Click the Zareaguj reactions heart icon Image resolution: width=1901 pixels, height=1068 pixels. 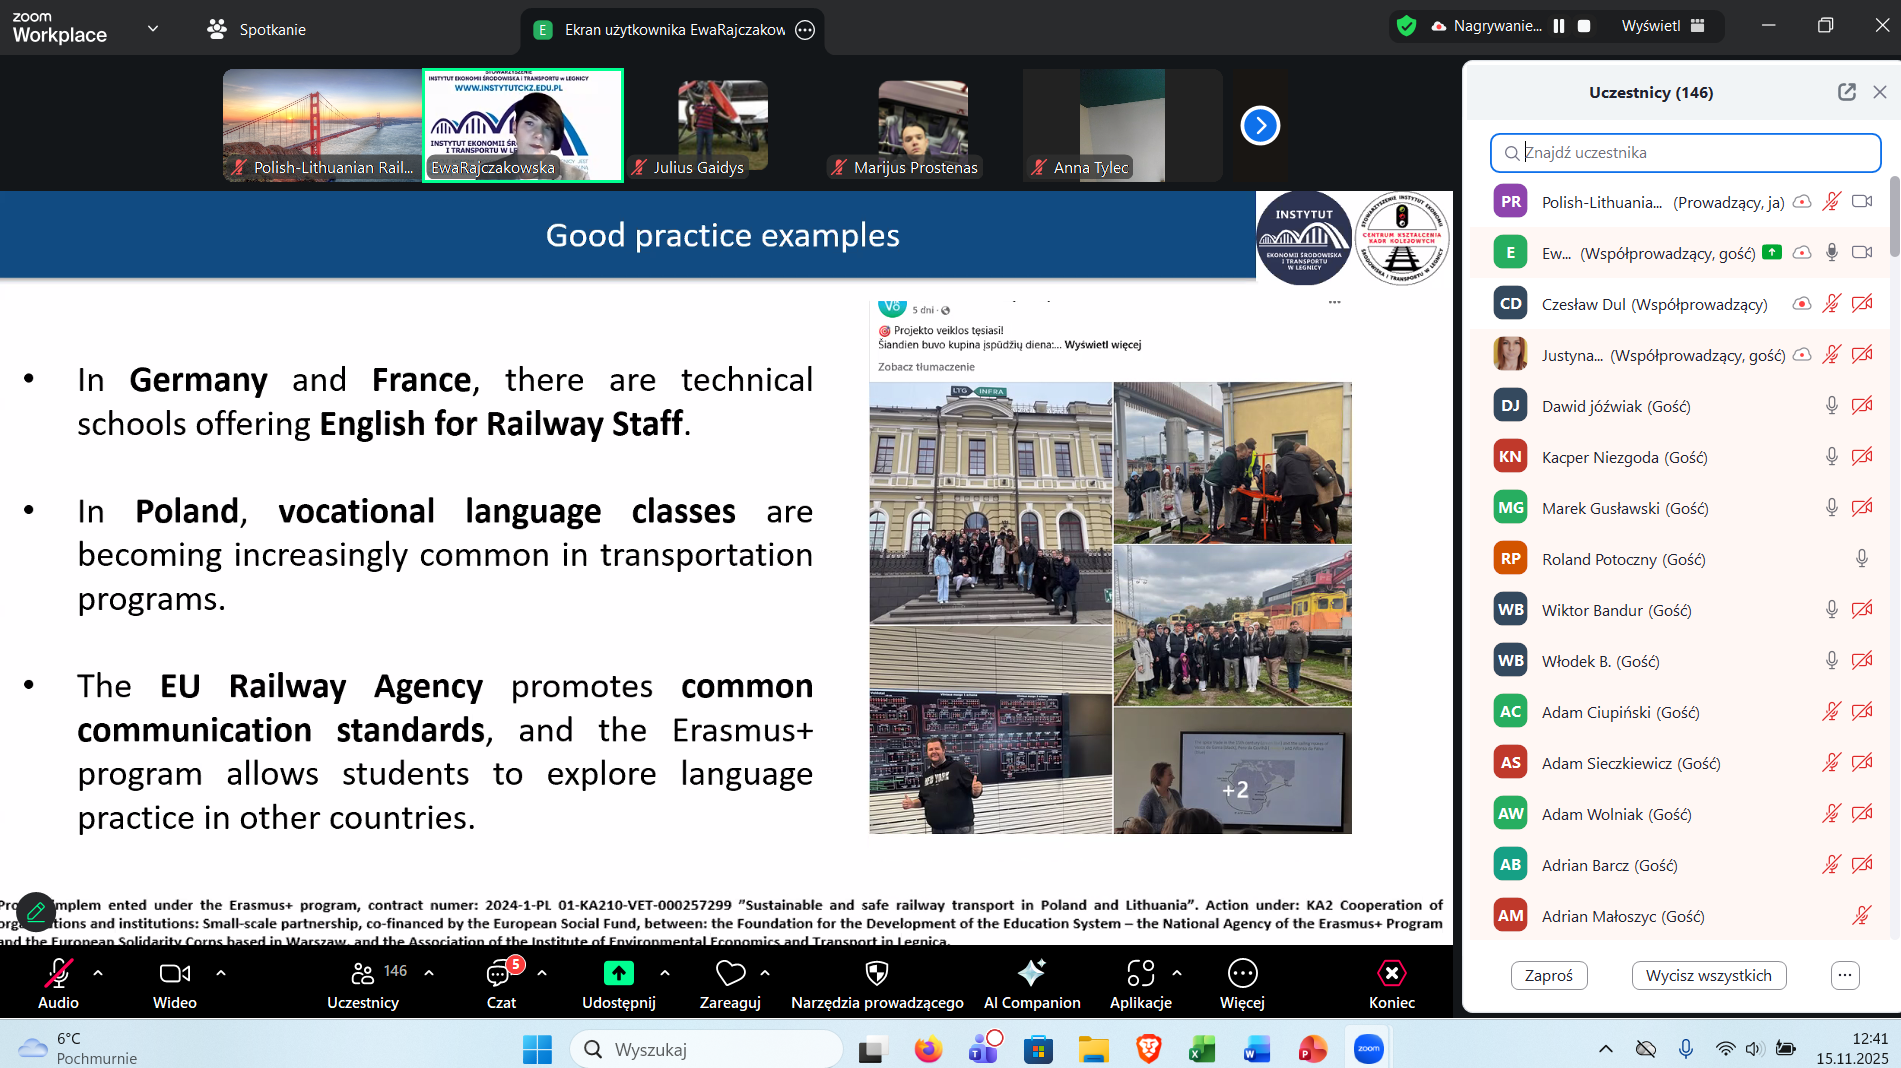[x=730, y=973]
